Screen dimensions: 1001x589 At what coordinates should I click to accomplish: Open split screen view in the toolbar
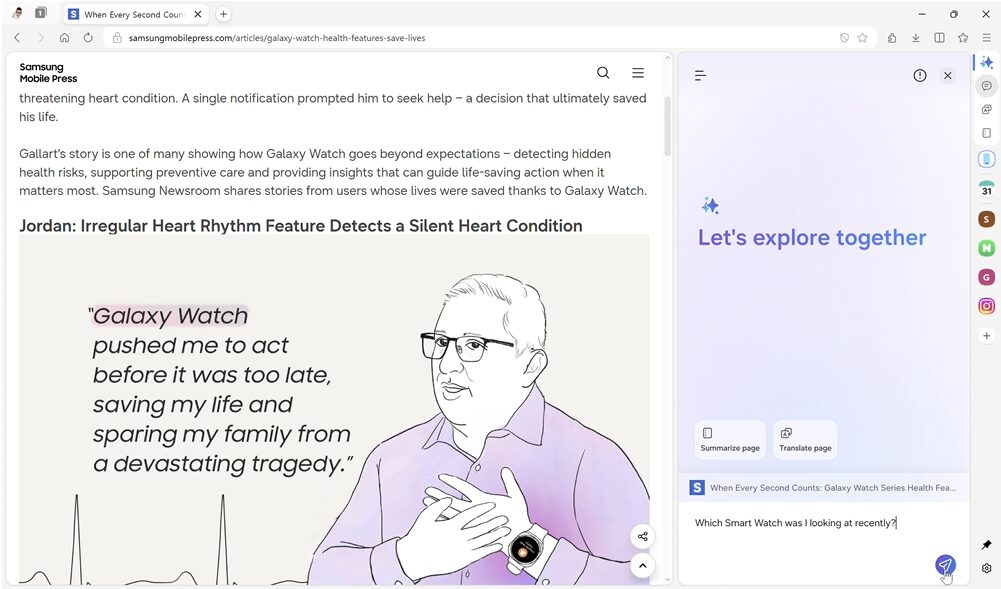coord(939,37)
